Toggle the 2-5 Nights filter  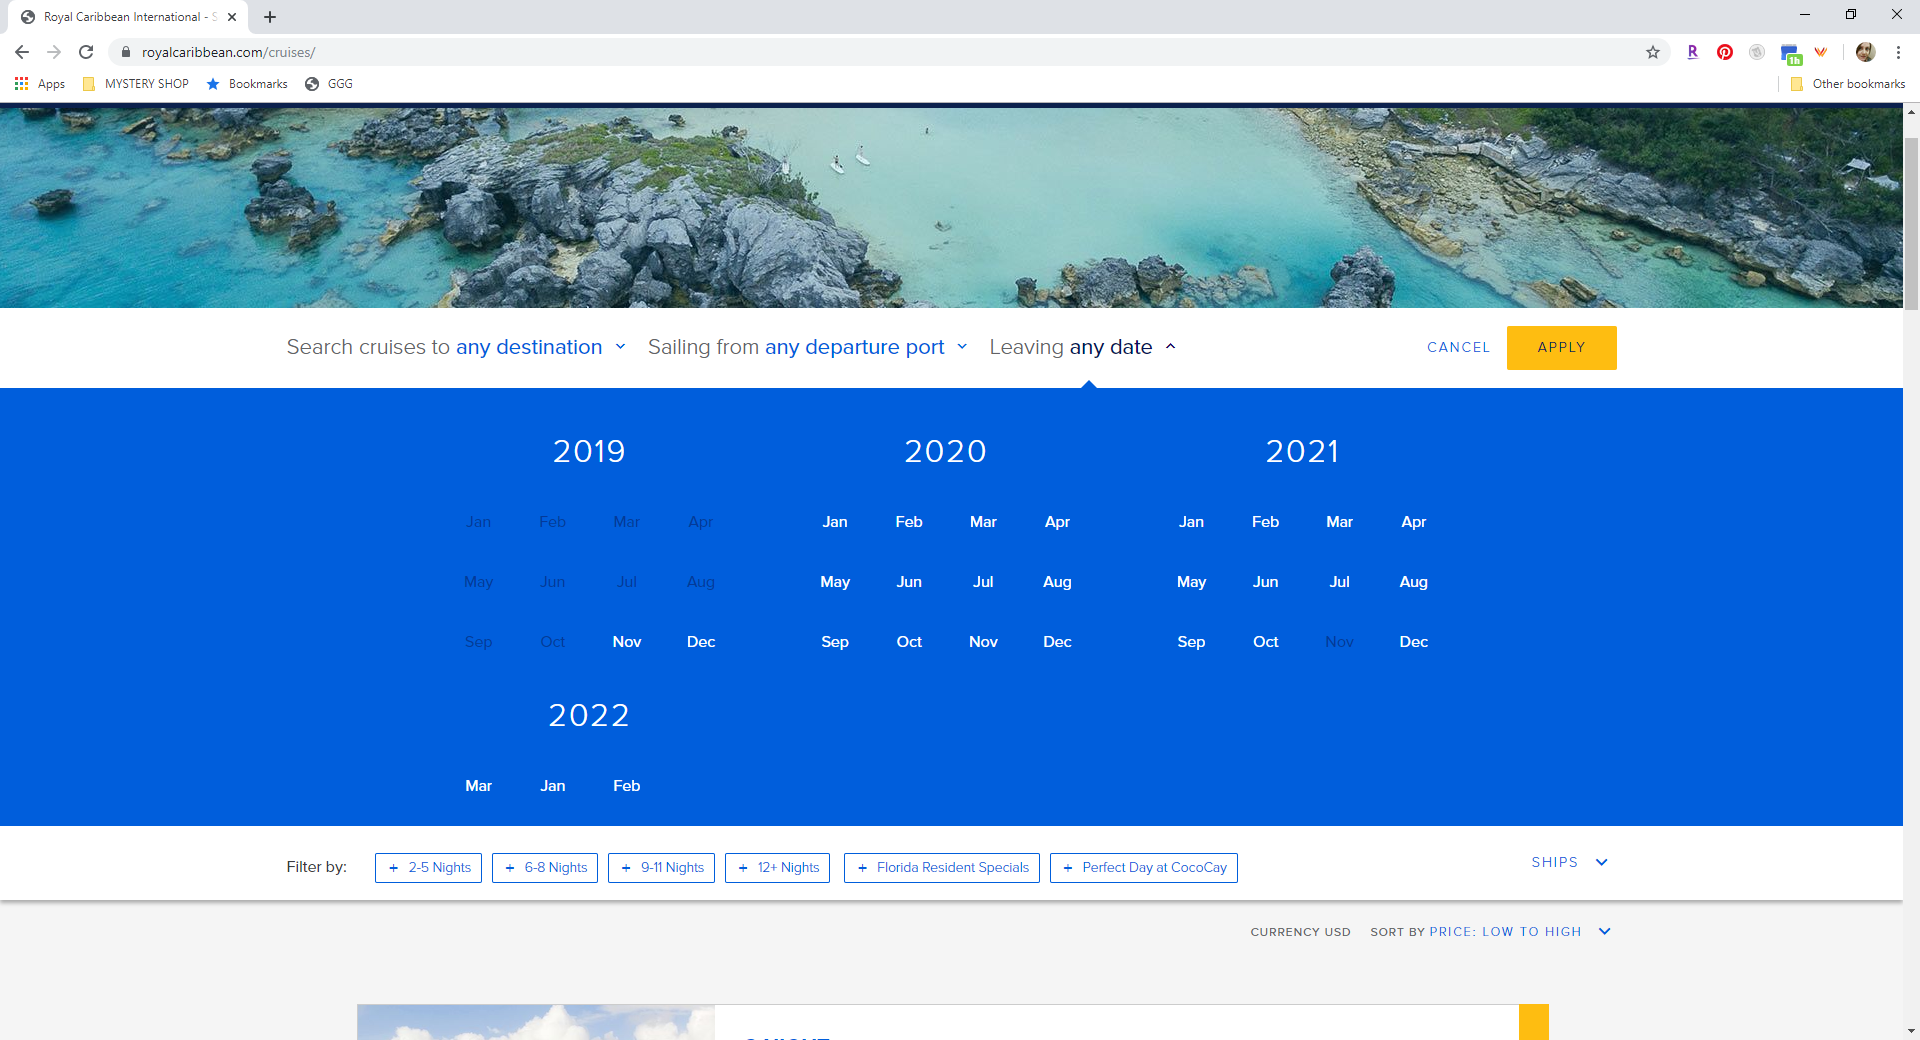[x=428, y=867]
